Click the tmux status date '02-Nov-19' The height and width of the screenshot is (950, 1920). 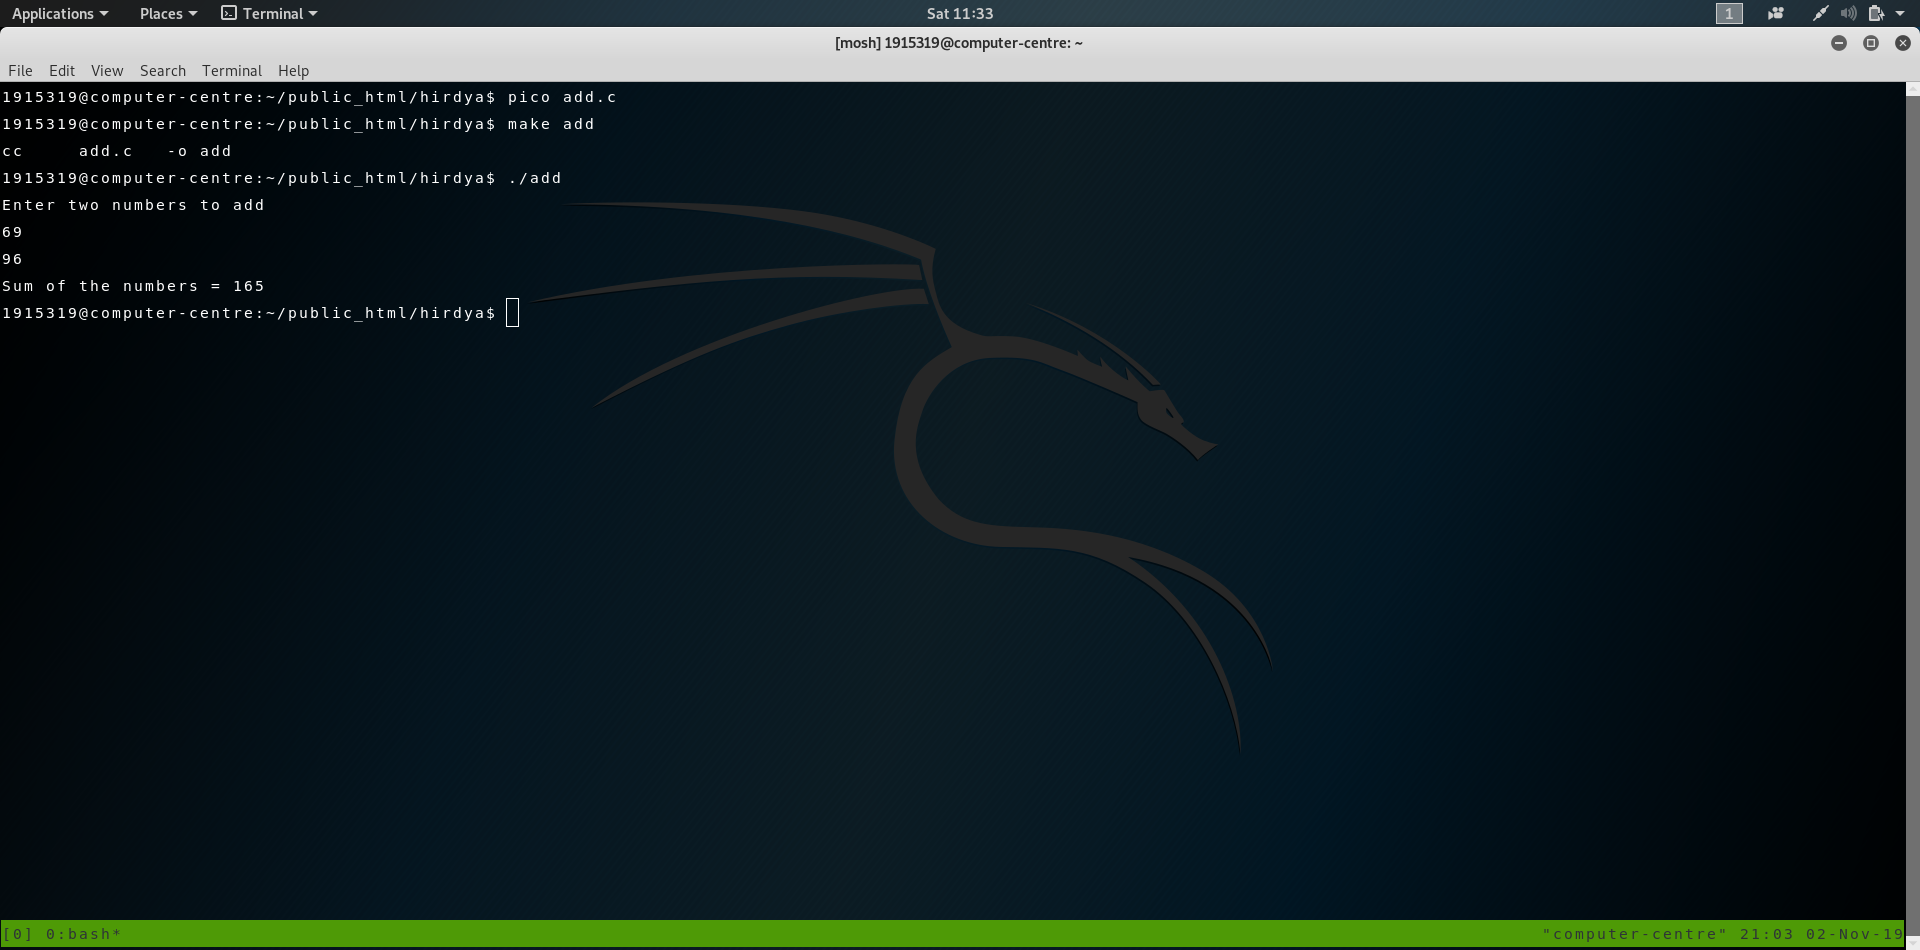click(1855, 934)
